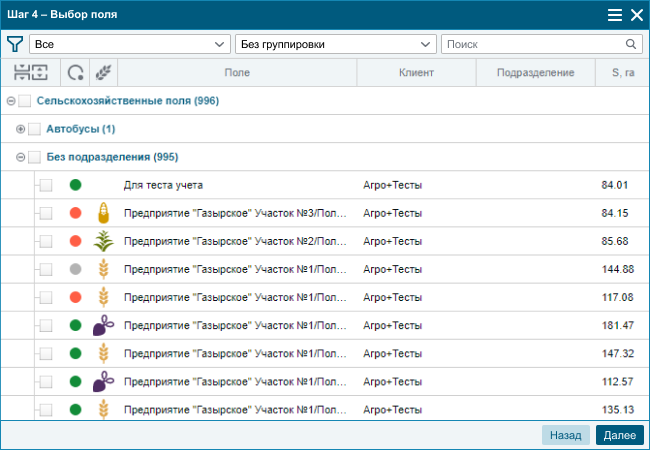The width and height of the screenshot is (650, 450).
Task: Click the expand/collapse all rows icon
Action: [x=31, y=72]
